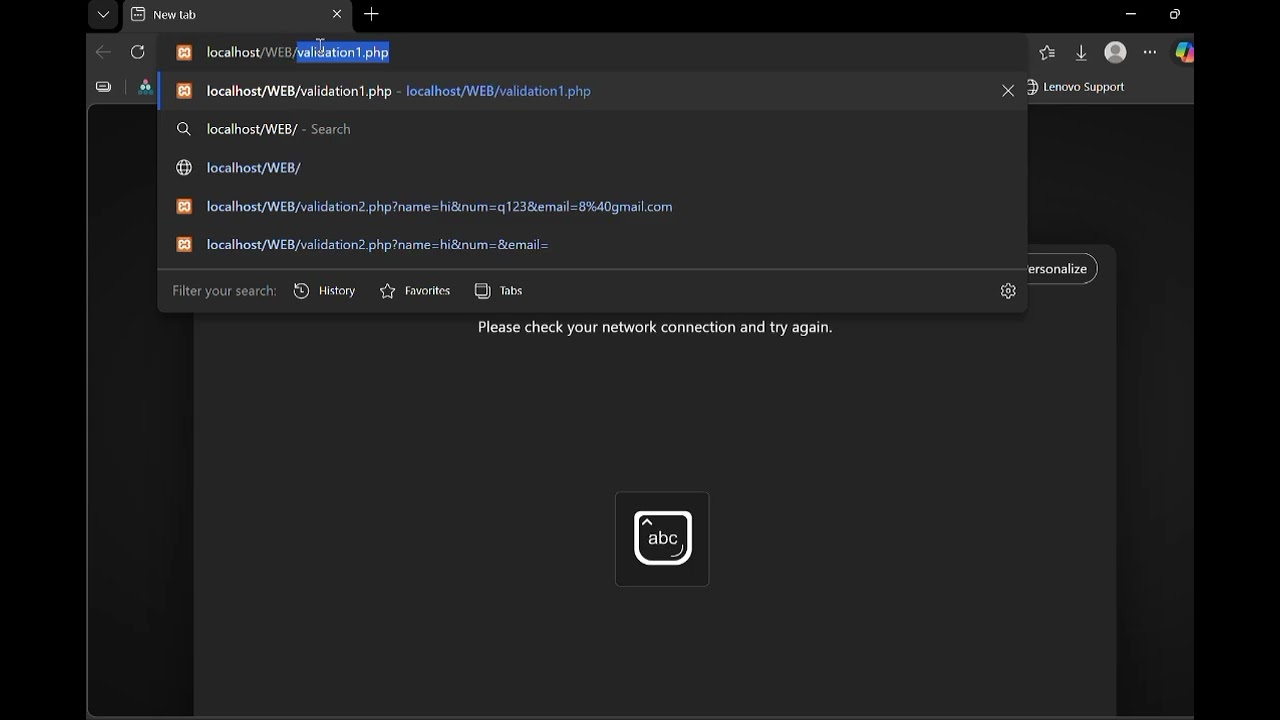Click the second favorites bar bookmark icon
This screenshot has width=1280, height=720.
click(x=145, y=87)
